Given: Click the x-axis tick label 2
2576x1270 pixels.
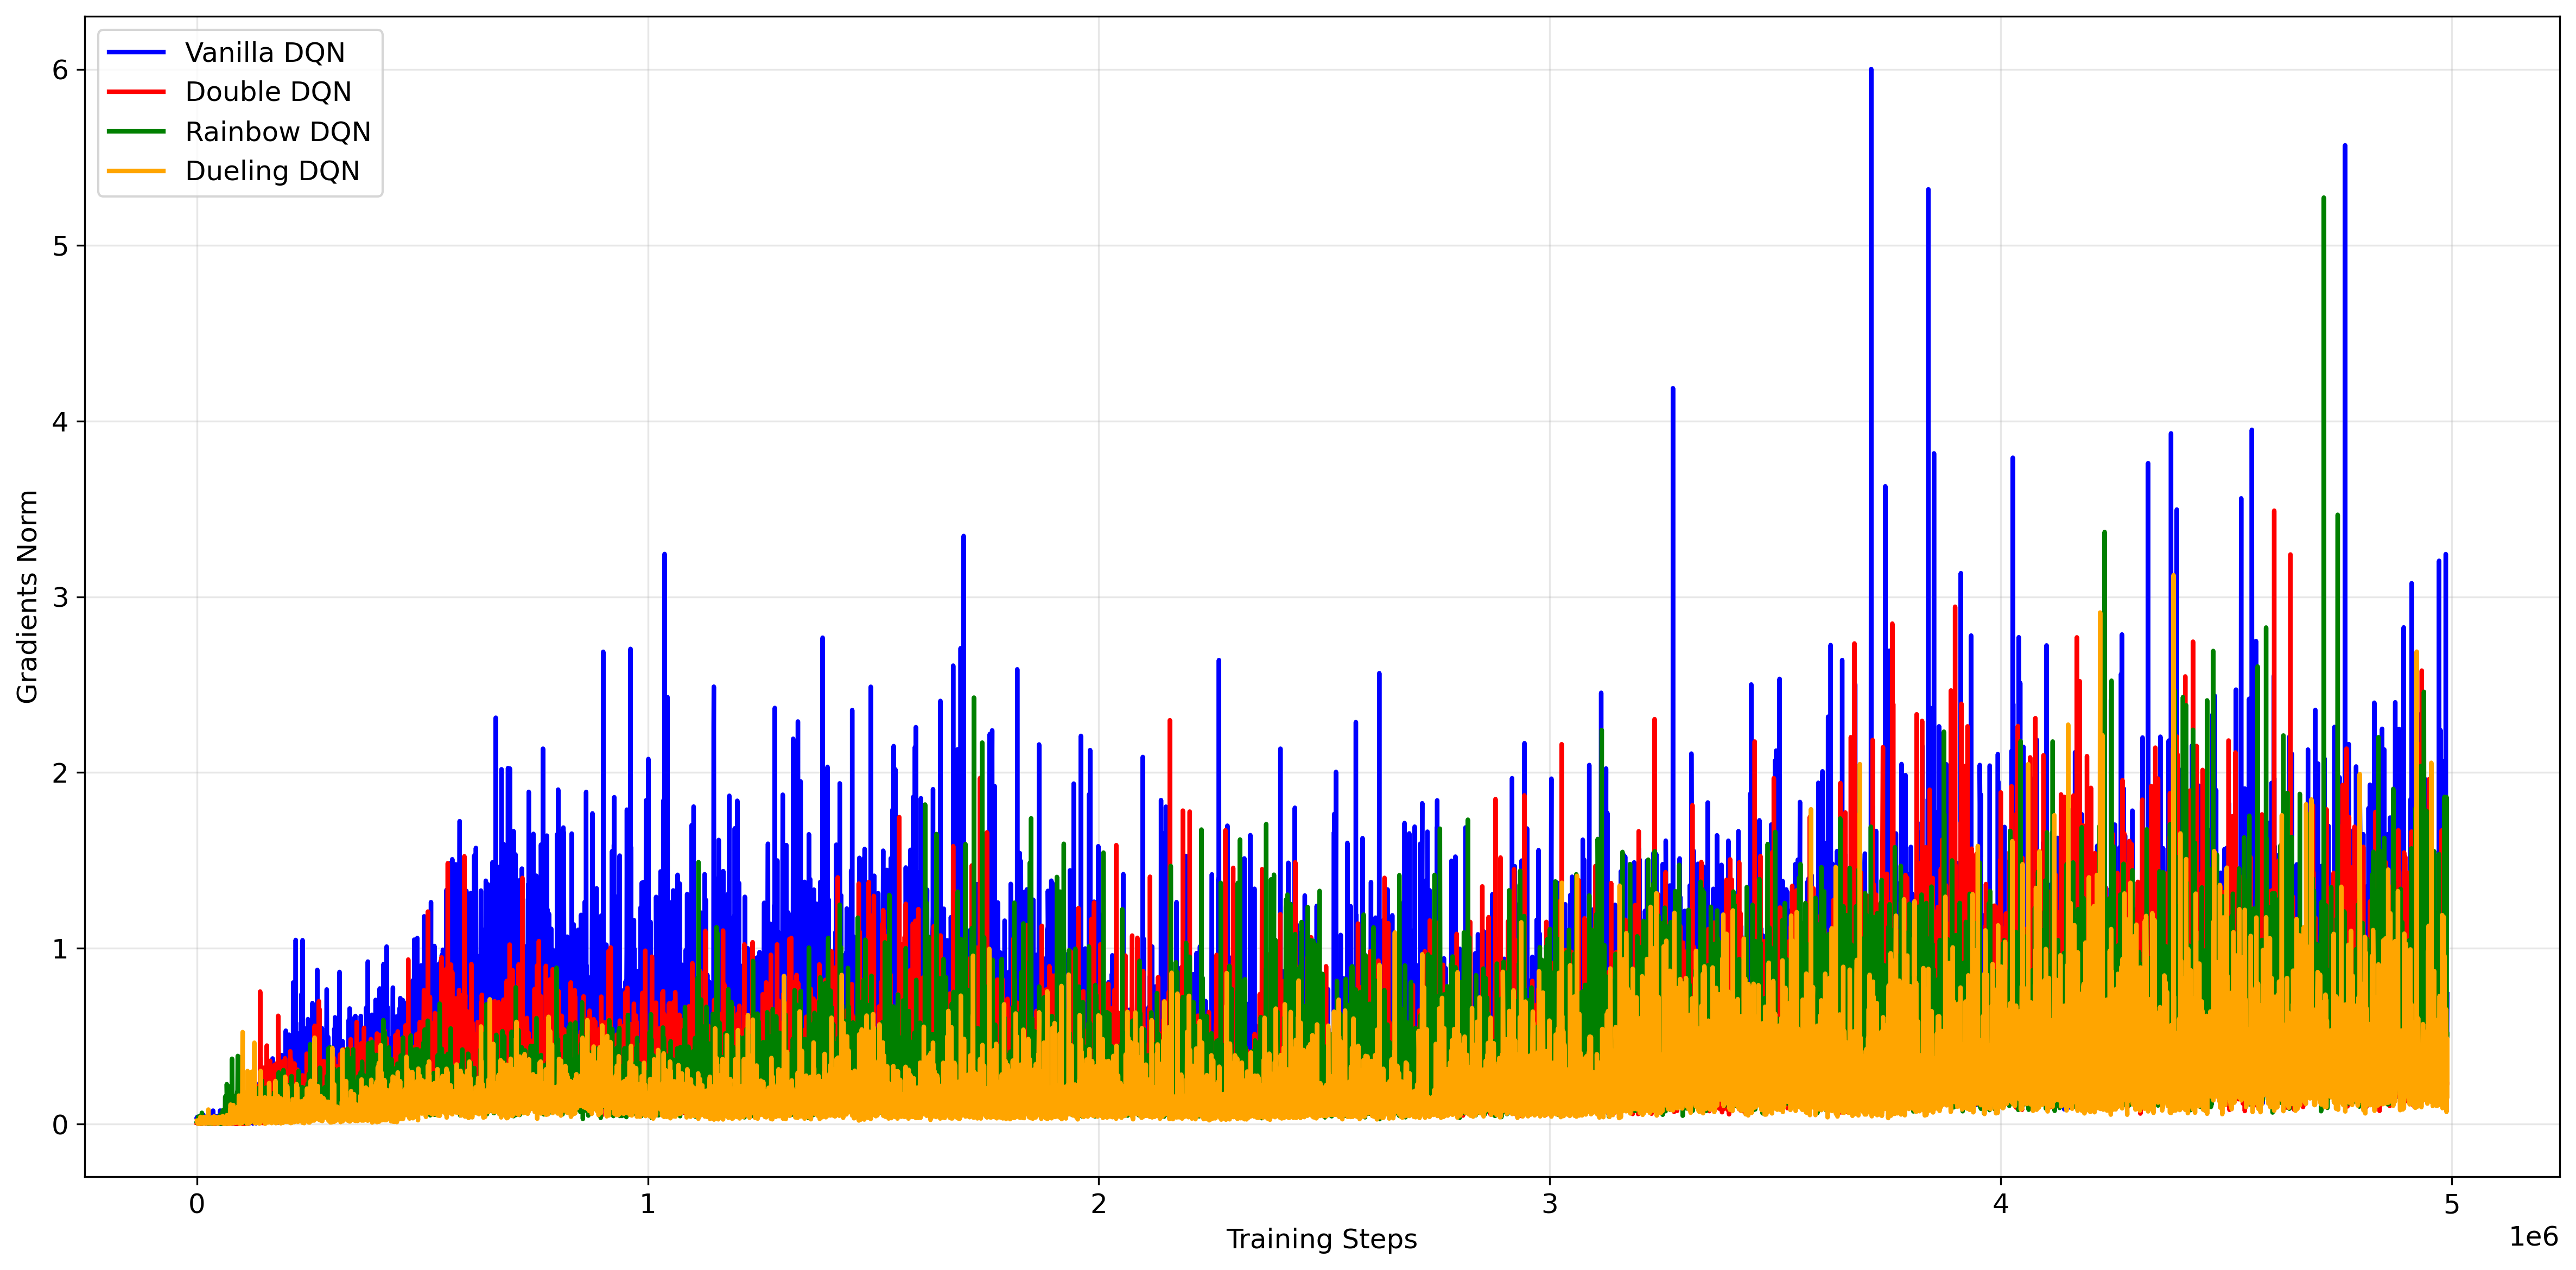Looking at the screenshot, I should (1098, 1204).
